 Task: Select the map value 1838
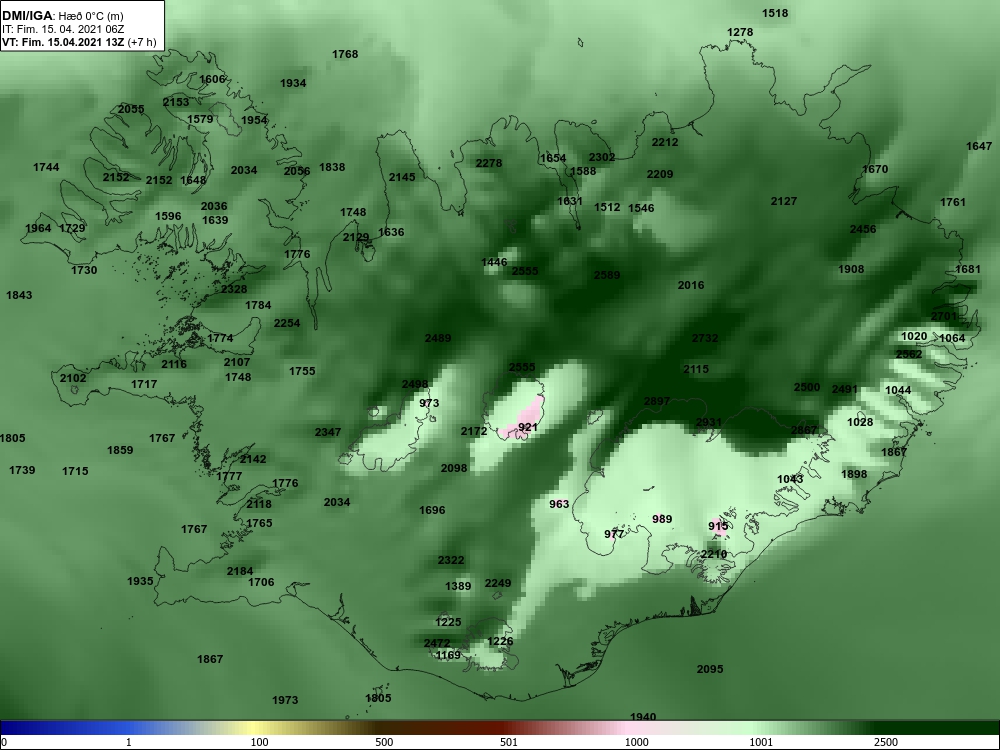click(332, 168)
